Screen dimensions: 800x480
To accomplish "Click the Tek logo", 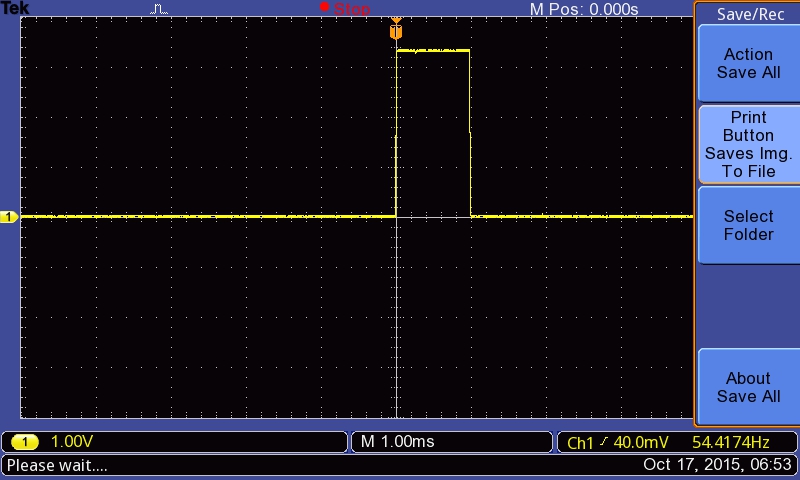I will 15,8.
